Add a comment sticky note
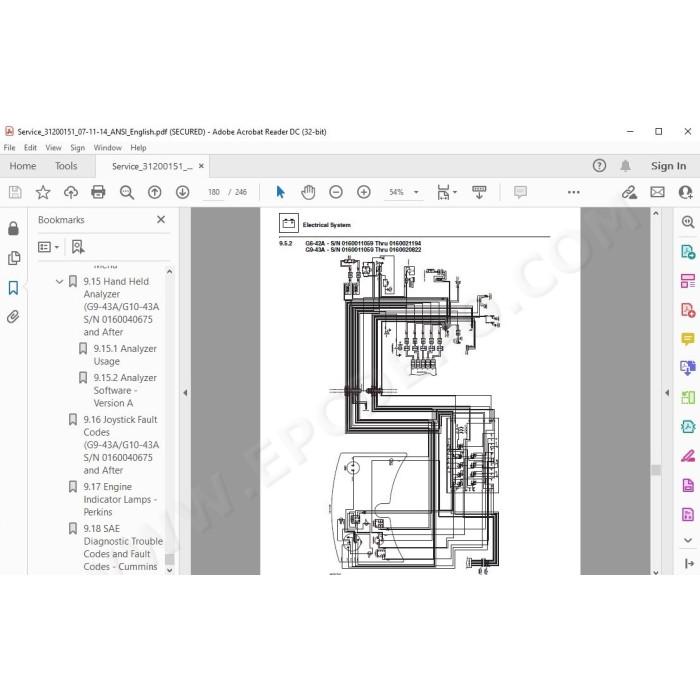This screenshot has width=700, height=700. 520,192
